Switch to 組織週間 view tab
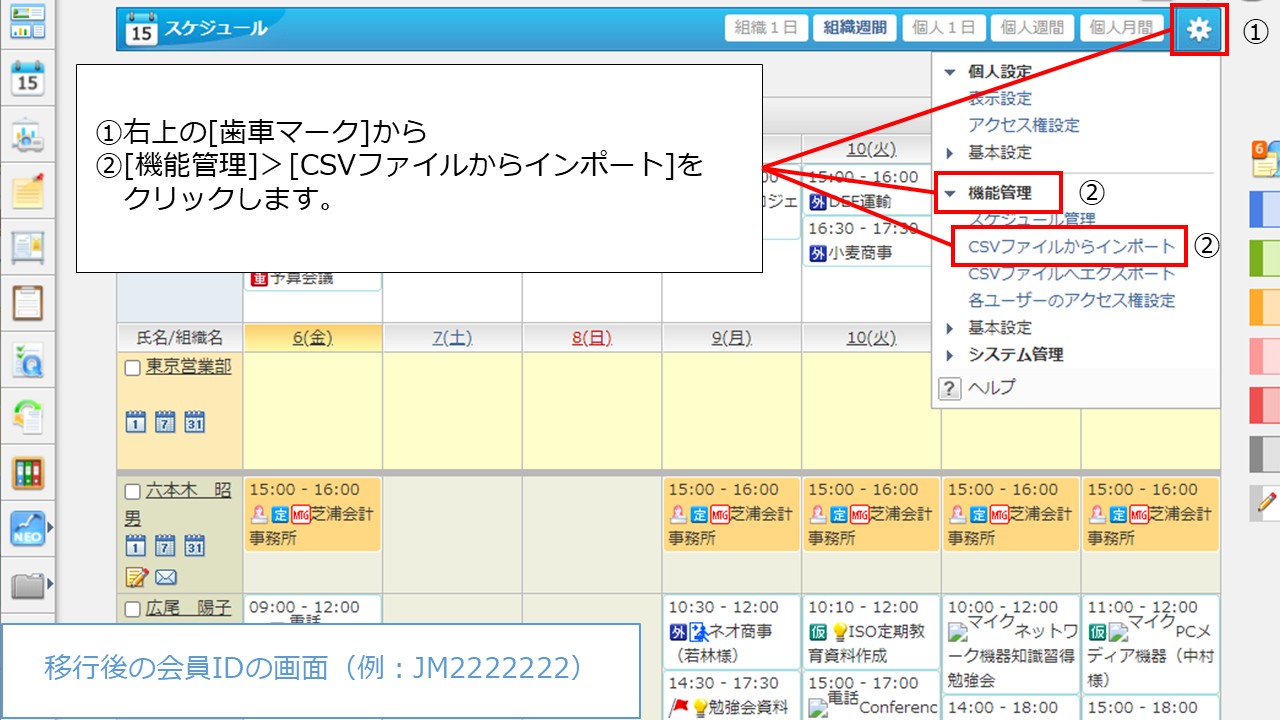Image resolution: width=1280 pixels, height=720 pixels. [854, 28]
